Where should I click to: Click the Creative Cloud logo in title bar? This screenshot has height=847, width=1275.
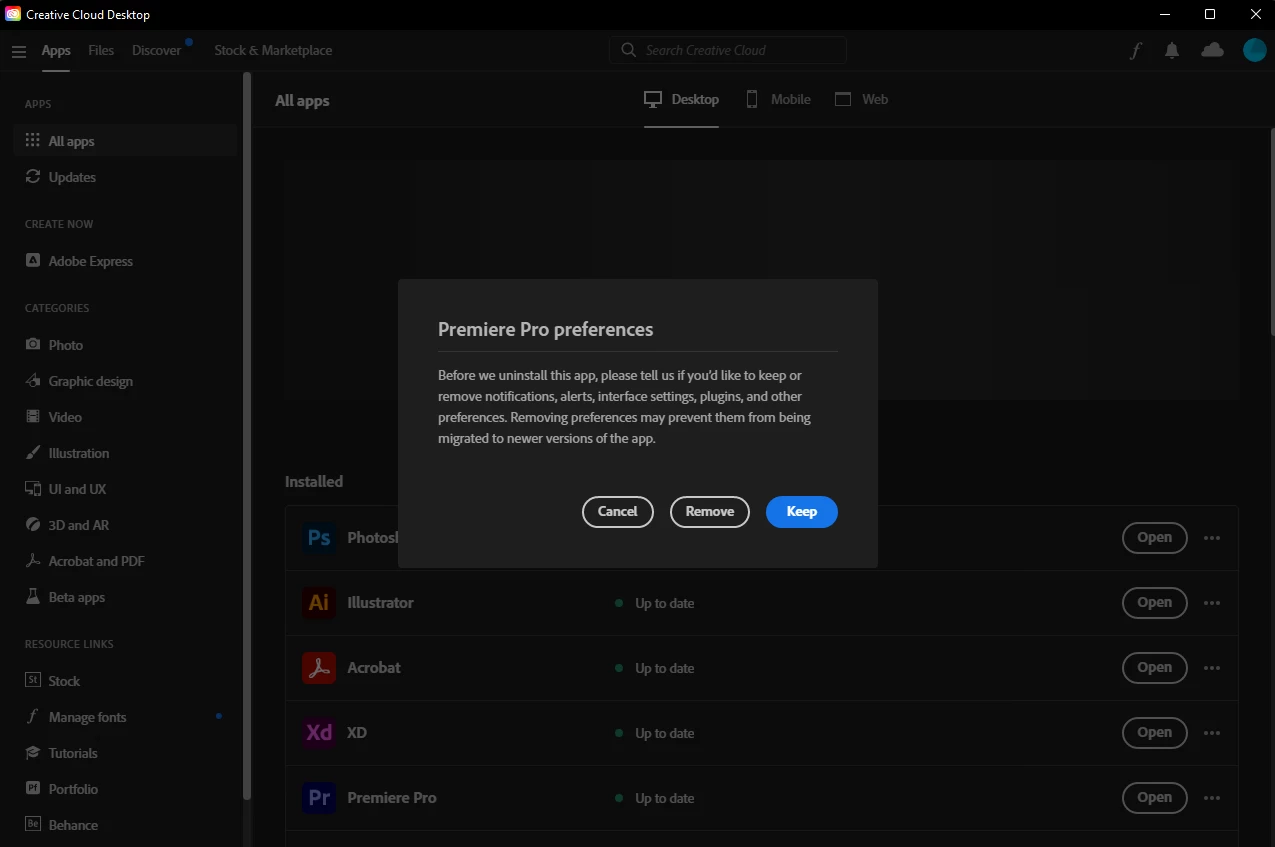(12, 14)
